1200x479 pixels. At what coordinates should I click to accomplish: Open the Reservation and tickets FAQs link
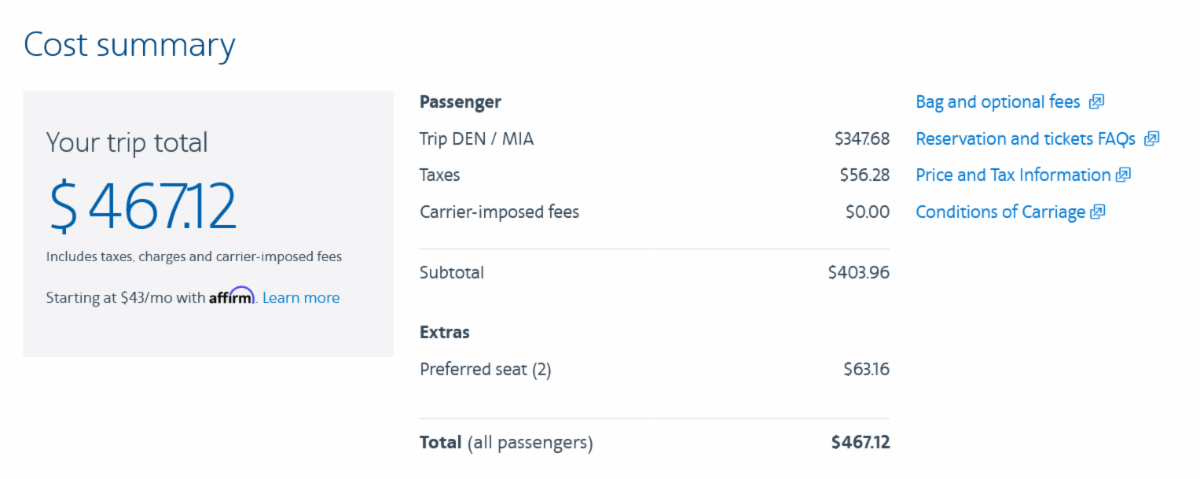pos(1025,139)
